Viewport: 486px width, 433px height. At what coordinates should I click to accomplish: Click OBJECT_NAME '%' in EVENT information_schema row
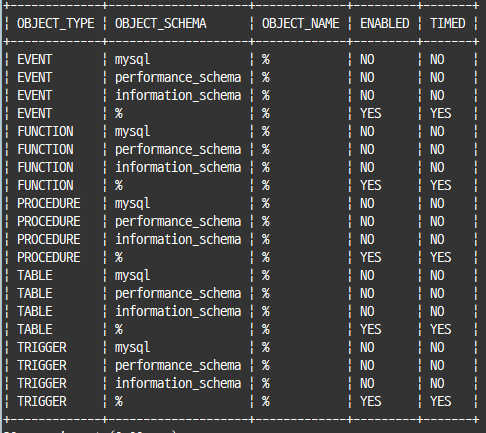(x=266, y=96)
